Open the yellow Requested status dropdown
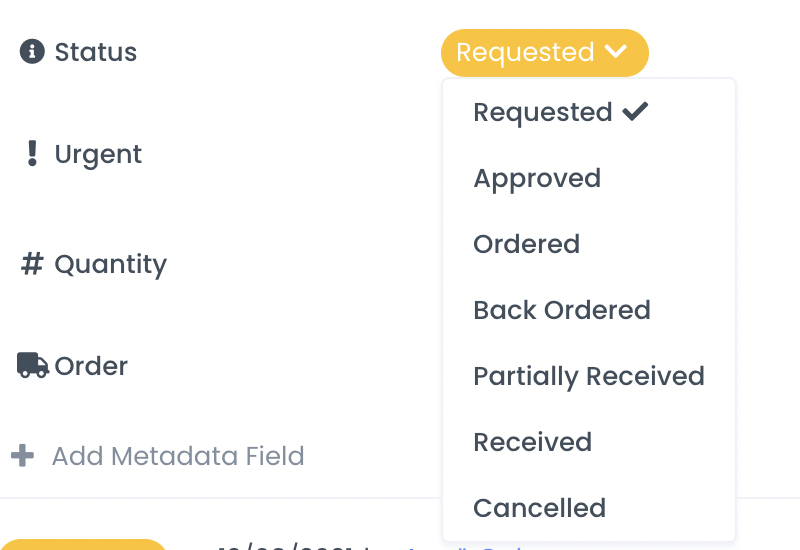This screenshot has width=800, height=550. pos(525,52)
